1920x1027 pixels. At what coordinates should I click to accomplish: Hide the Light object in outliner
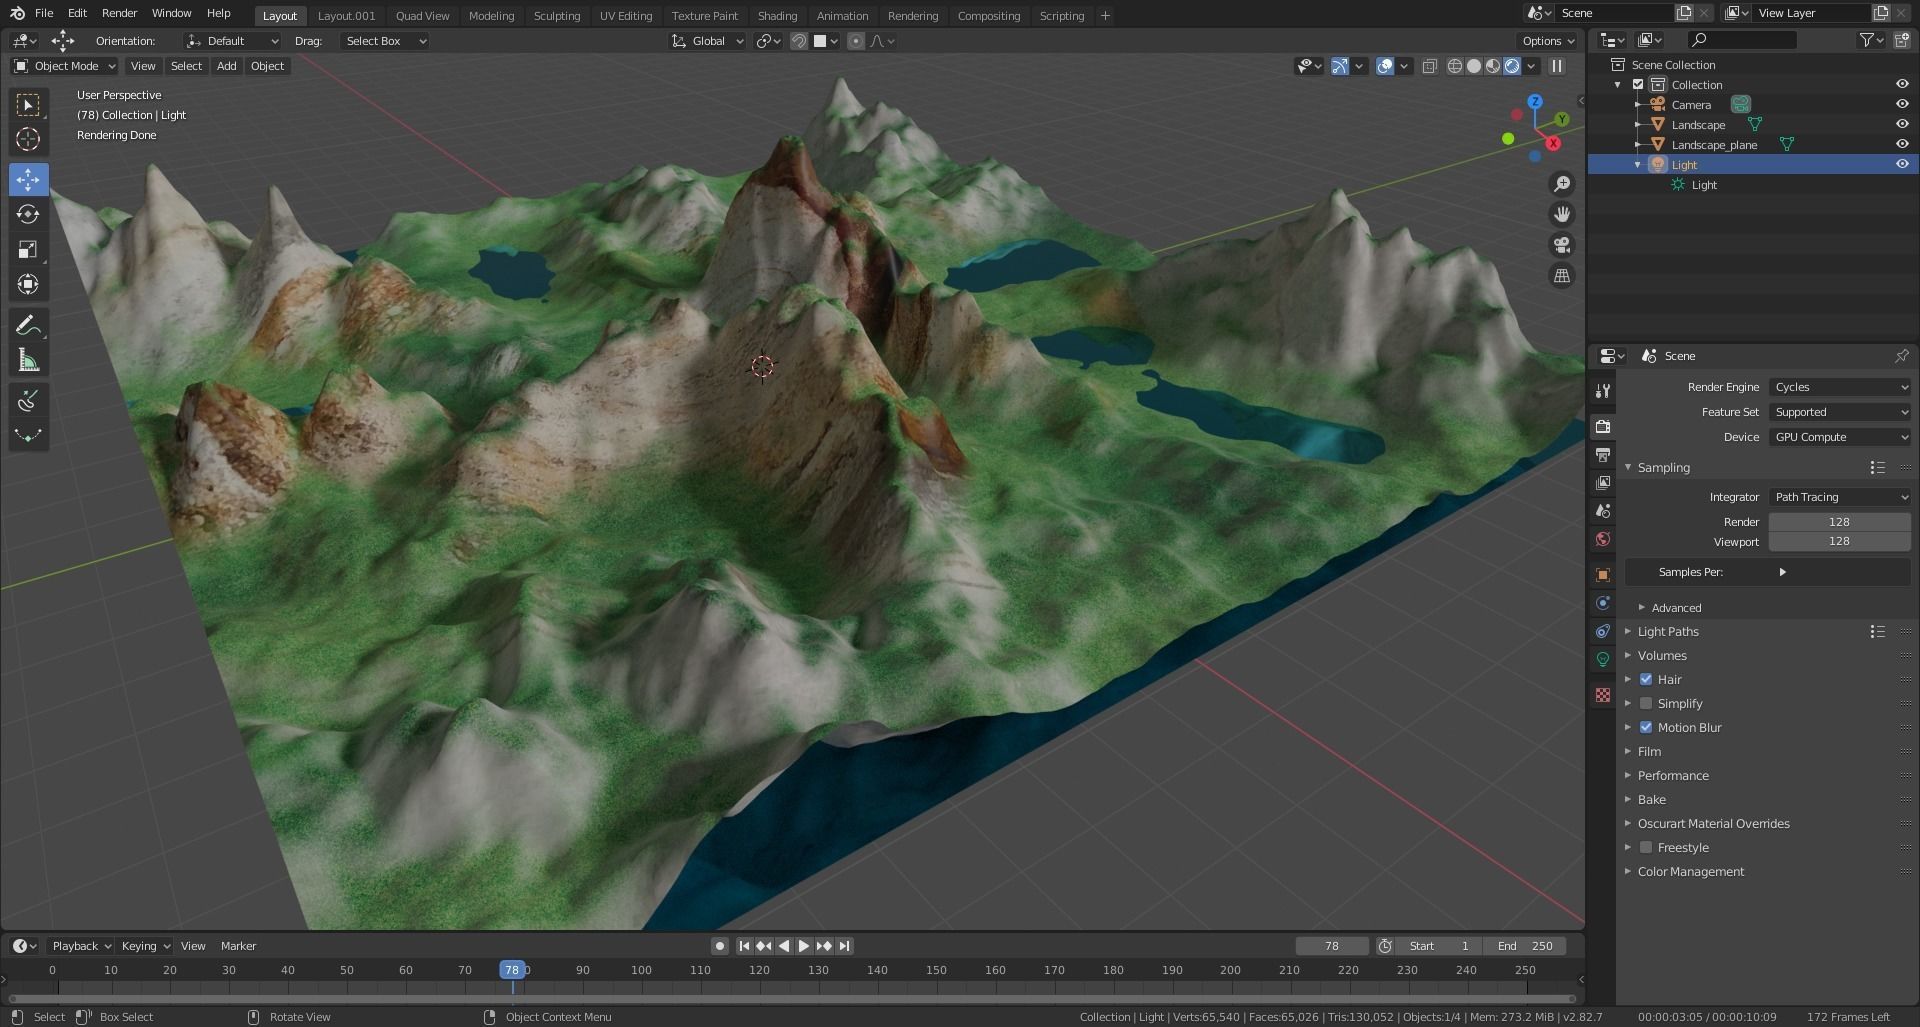pos(1902,164)
